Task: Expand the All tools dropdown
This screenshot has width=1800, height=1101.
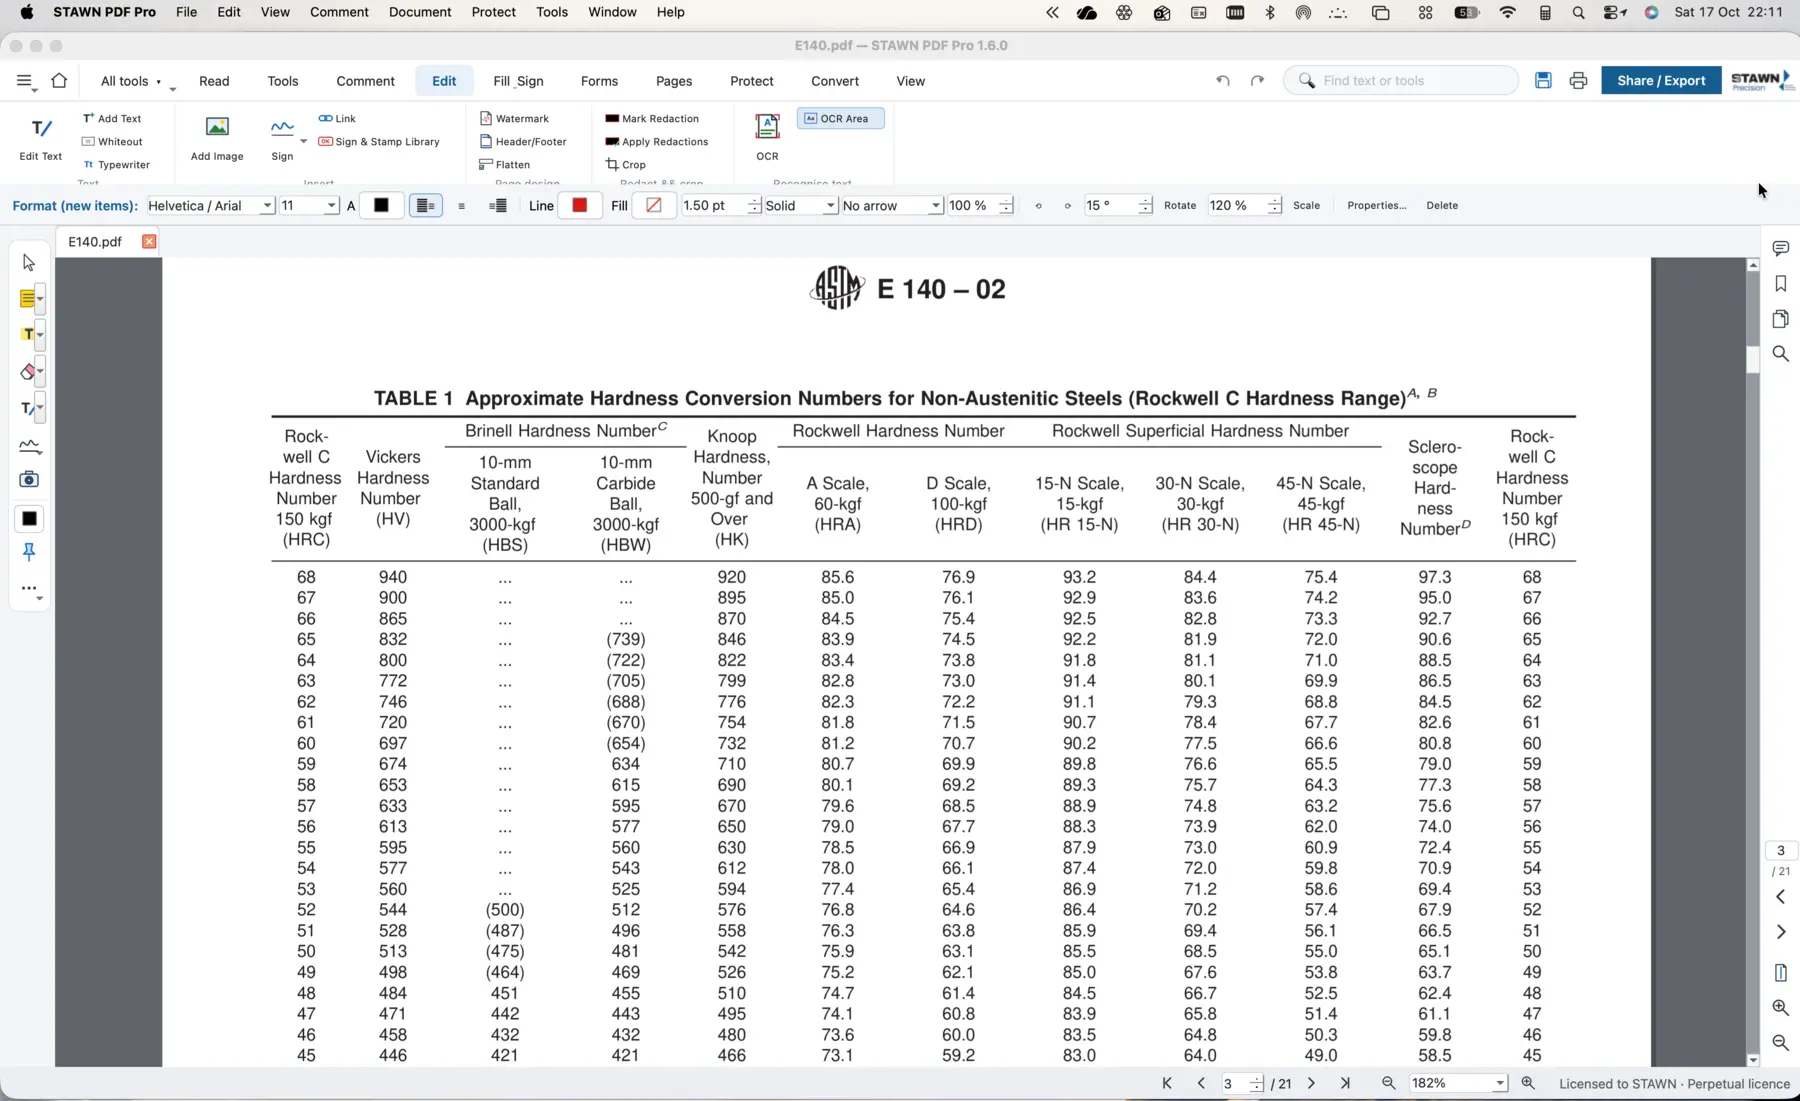Action: 131,81
